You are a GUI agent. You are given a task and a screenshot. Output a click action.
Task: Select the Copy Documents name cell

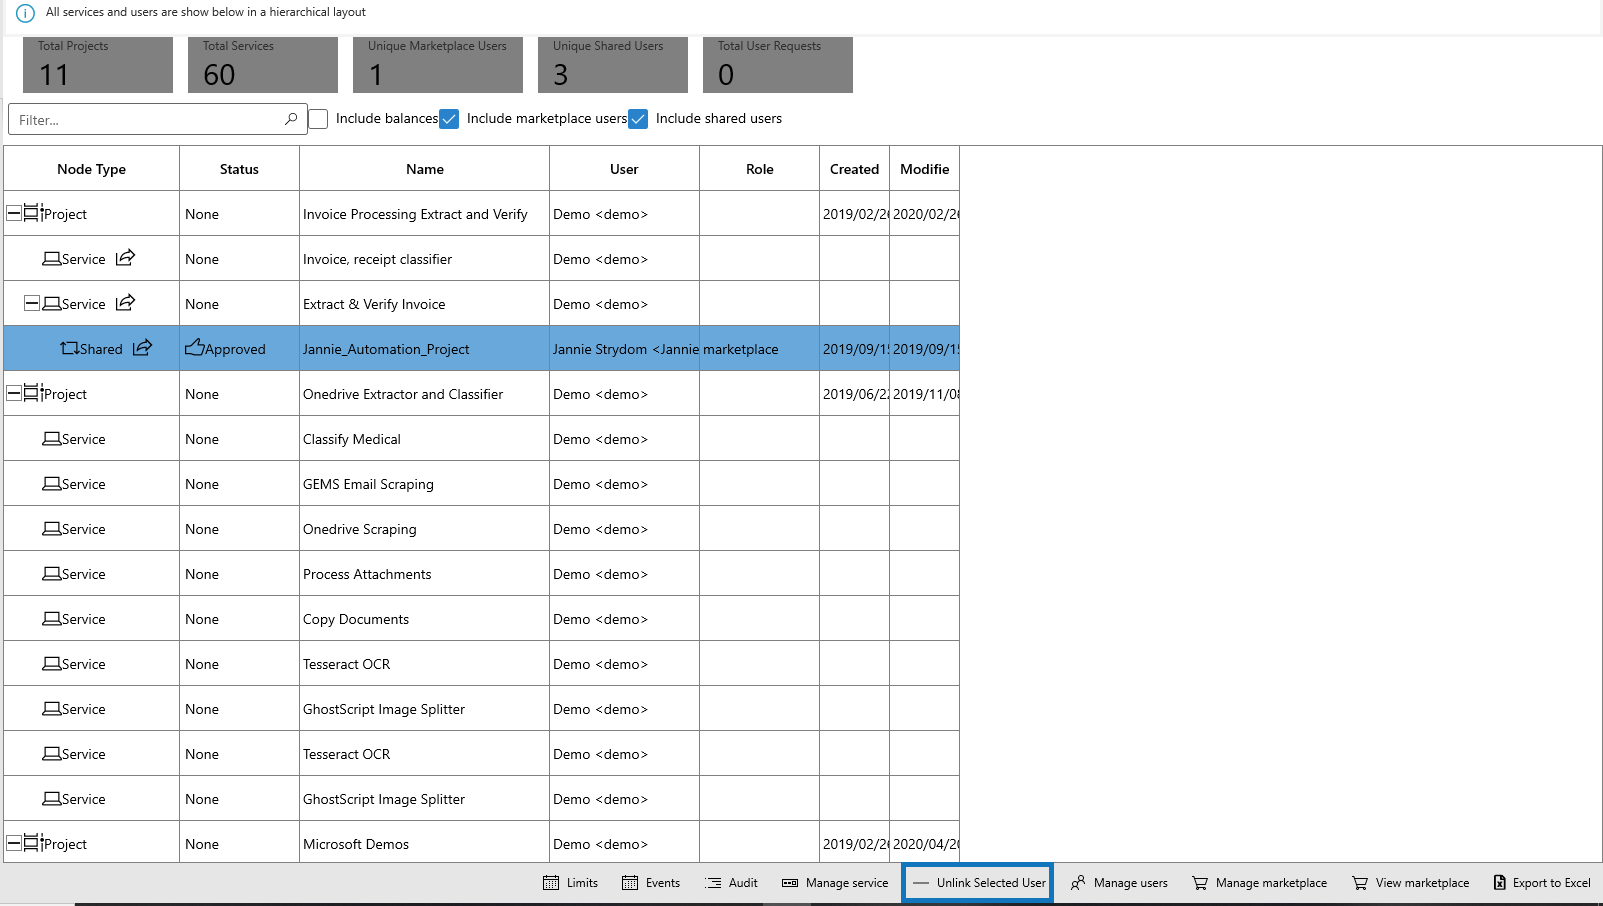[x=425, y=618]
